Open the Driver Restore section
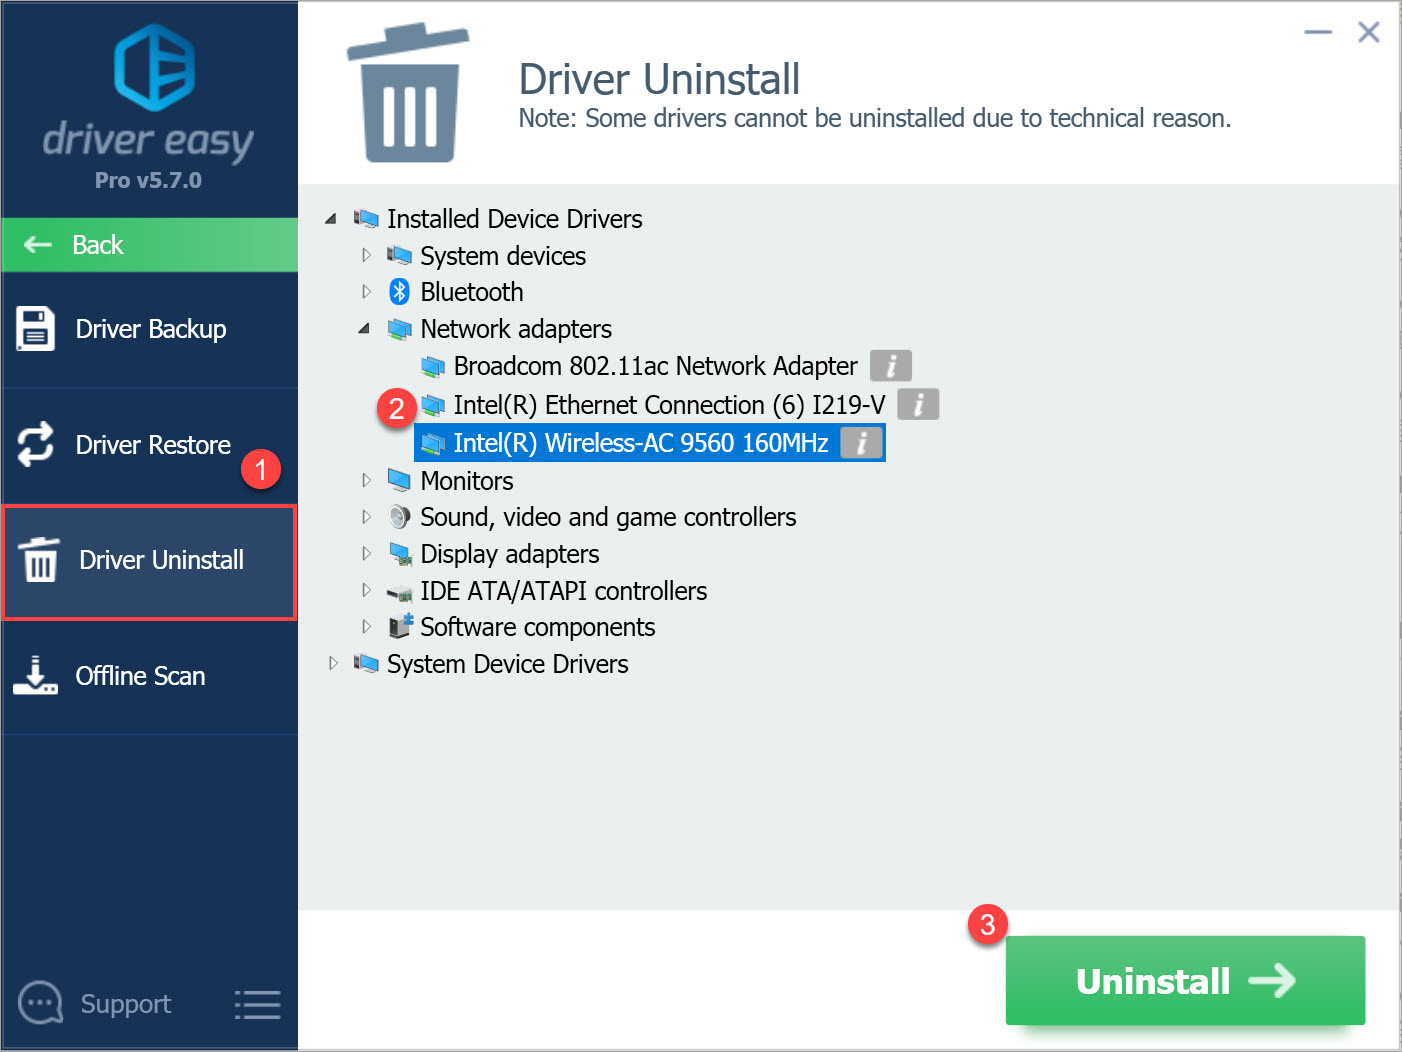Image resolution: width=1402 pixels, height=1052 pixels. point(150,445)
